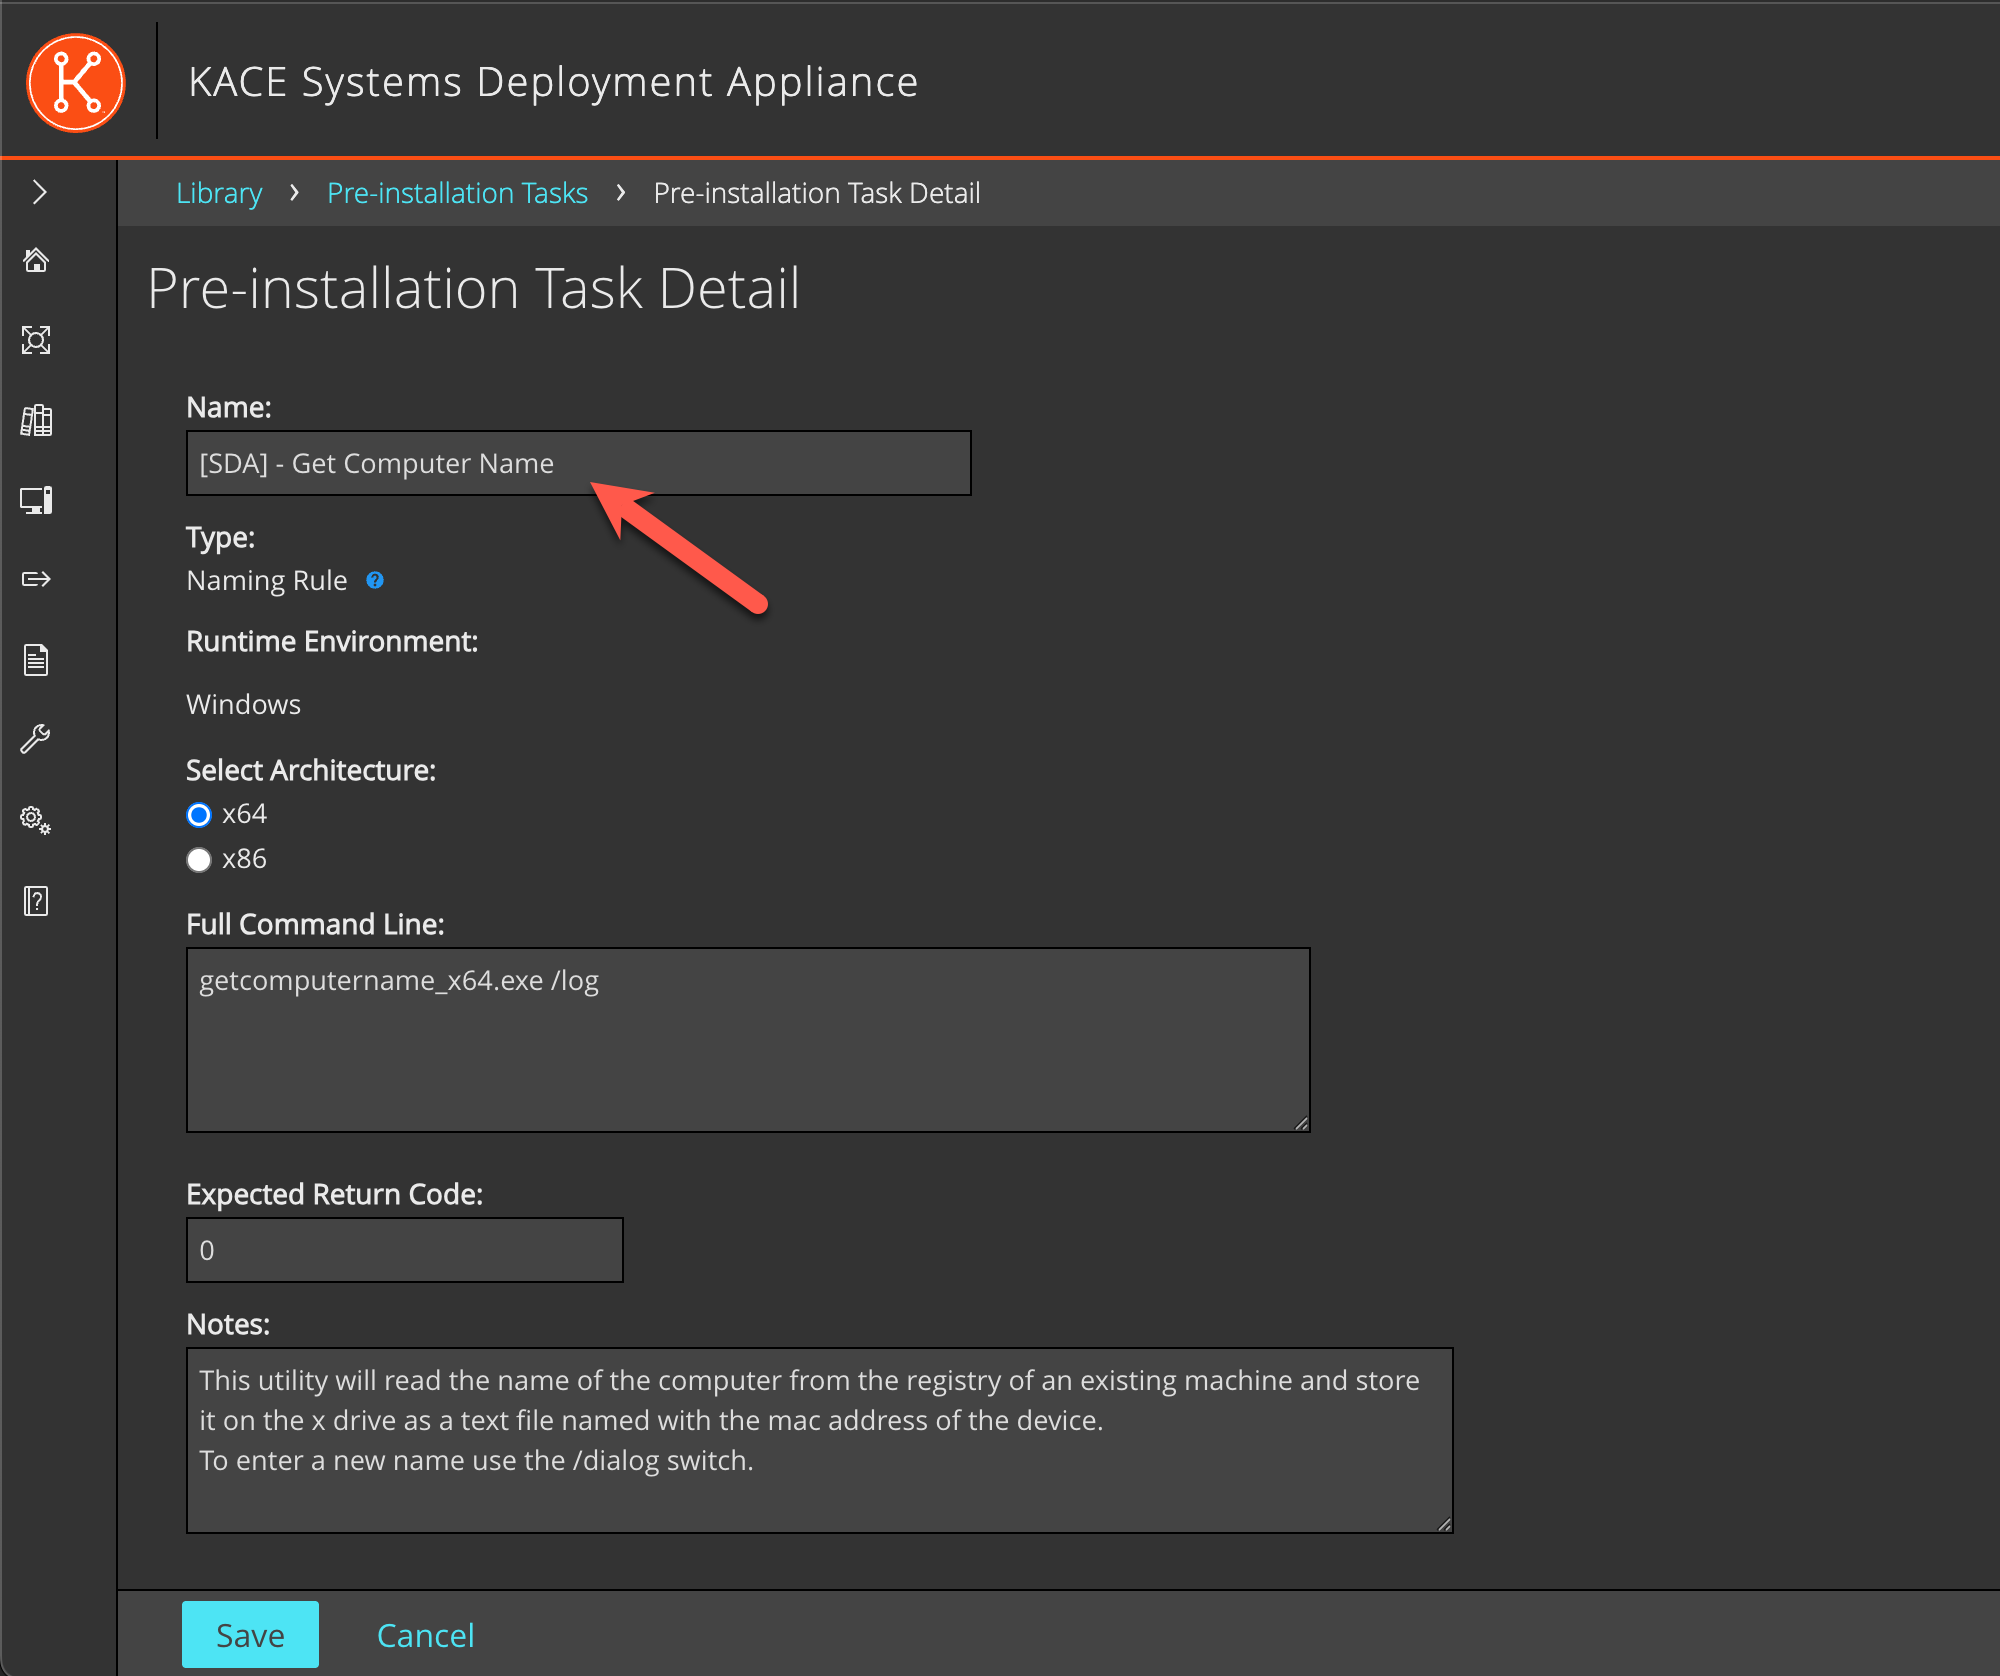Click into the Name input field
The width and height of the screenshot is (2000, 1676).
[x=578, y=463]
